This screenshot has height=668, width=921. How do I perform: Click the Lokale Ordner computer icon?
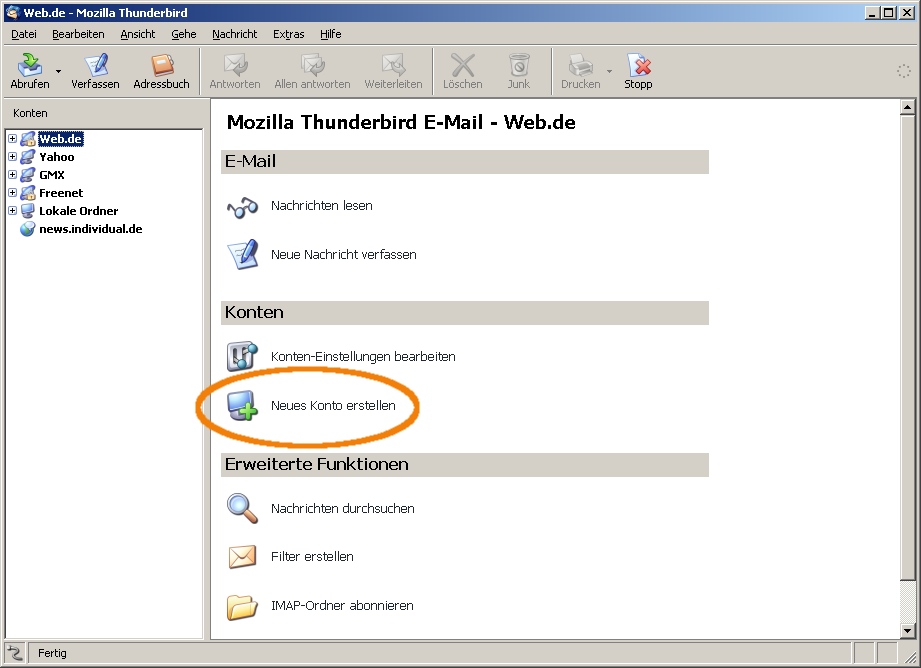coord(28,211)
